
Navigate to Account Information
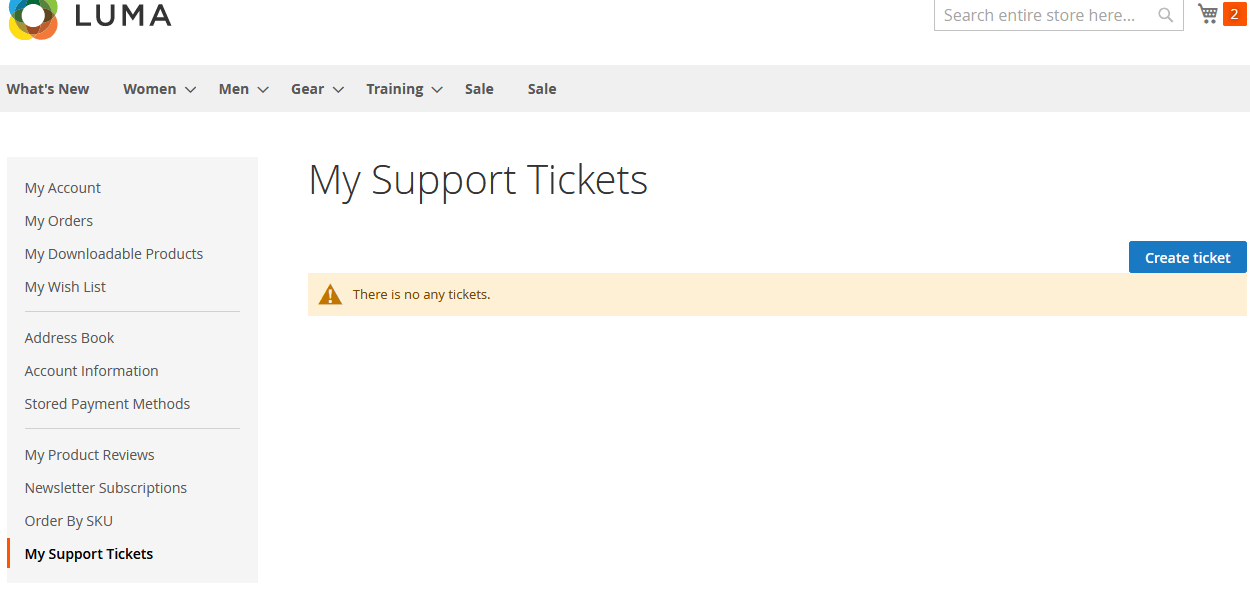pyautogui.click(x=92, y=371)
